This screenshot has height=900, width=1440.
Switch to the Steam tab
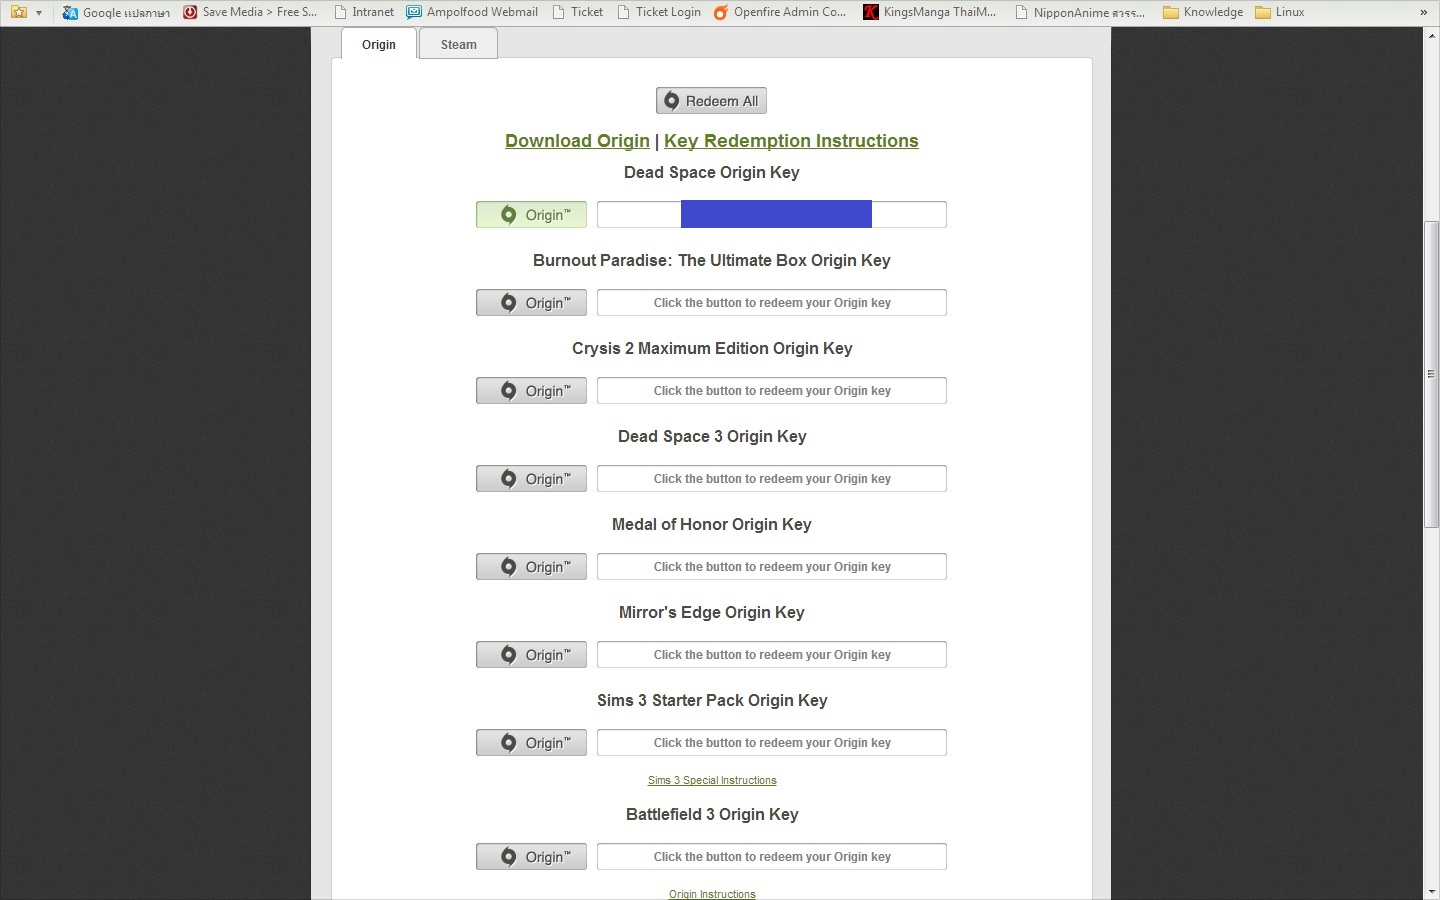pyautogui.click(x=459, y=44)
